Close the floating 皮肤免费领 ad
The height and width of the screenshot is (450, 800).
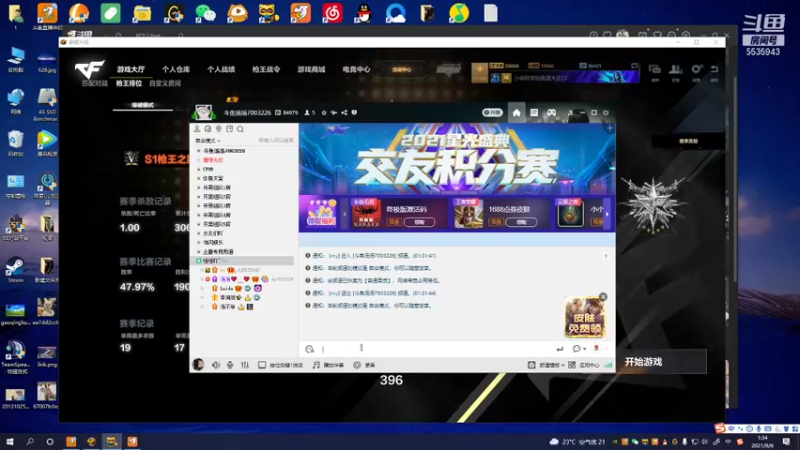click(603, 297)
